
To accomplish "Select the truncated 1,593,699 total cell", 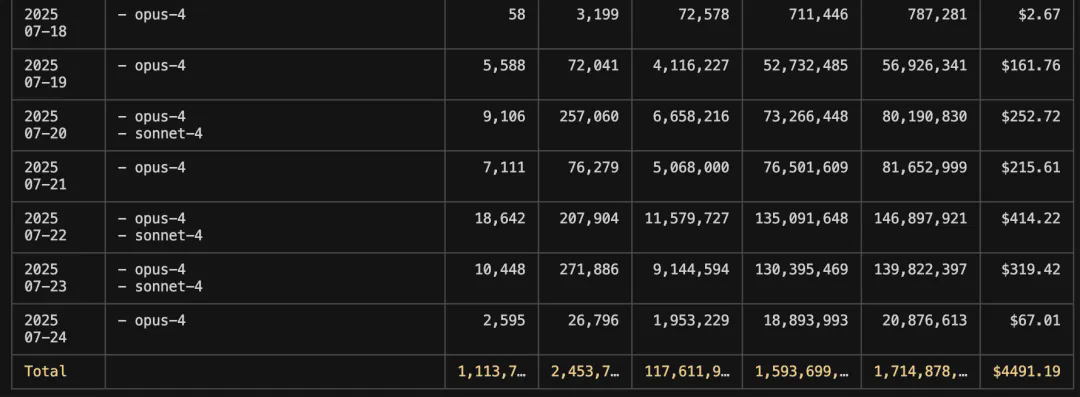I will [802, 371].
